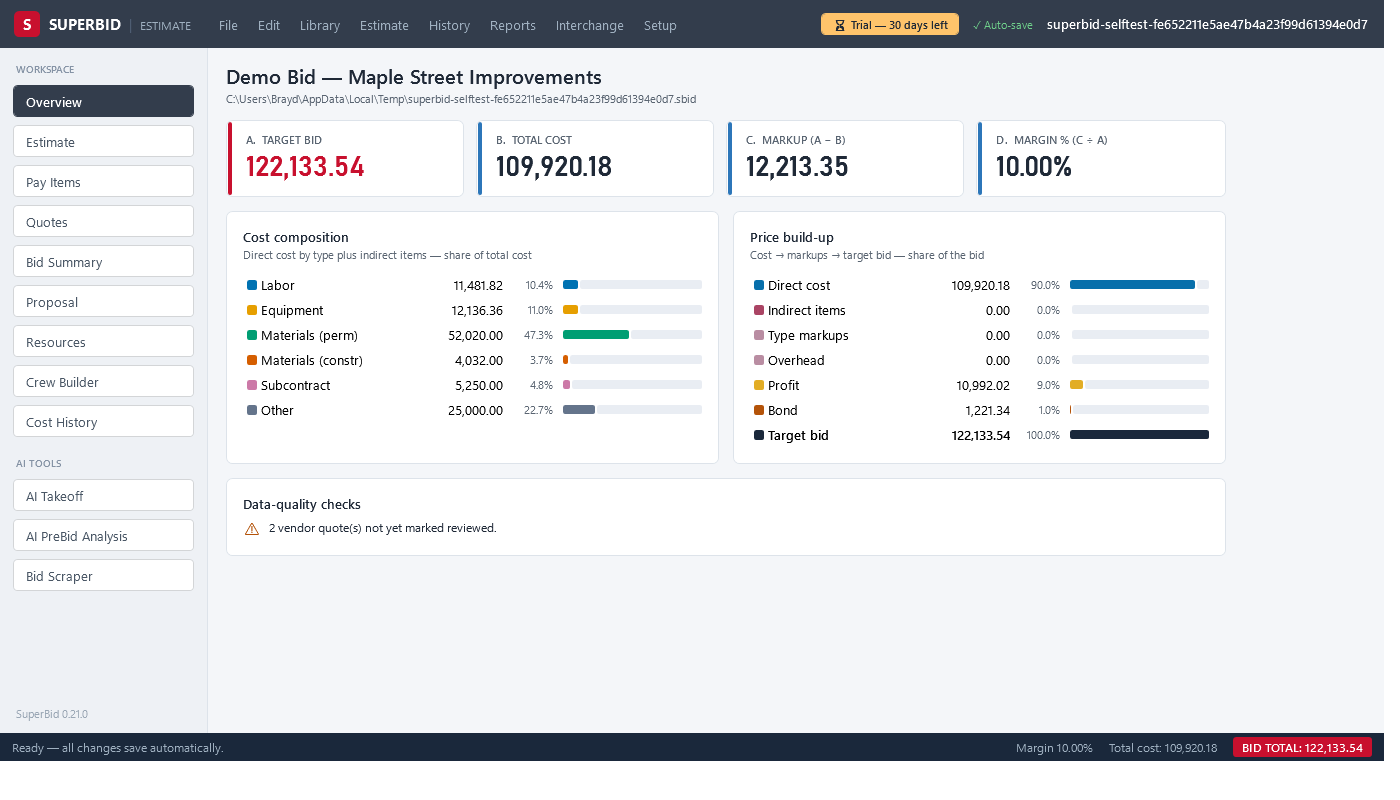Click the Materials (constr) color swatch
The image size is (1400, 800).
[x=252, y=360]
